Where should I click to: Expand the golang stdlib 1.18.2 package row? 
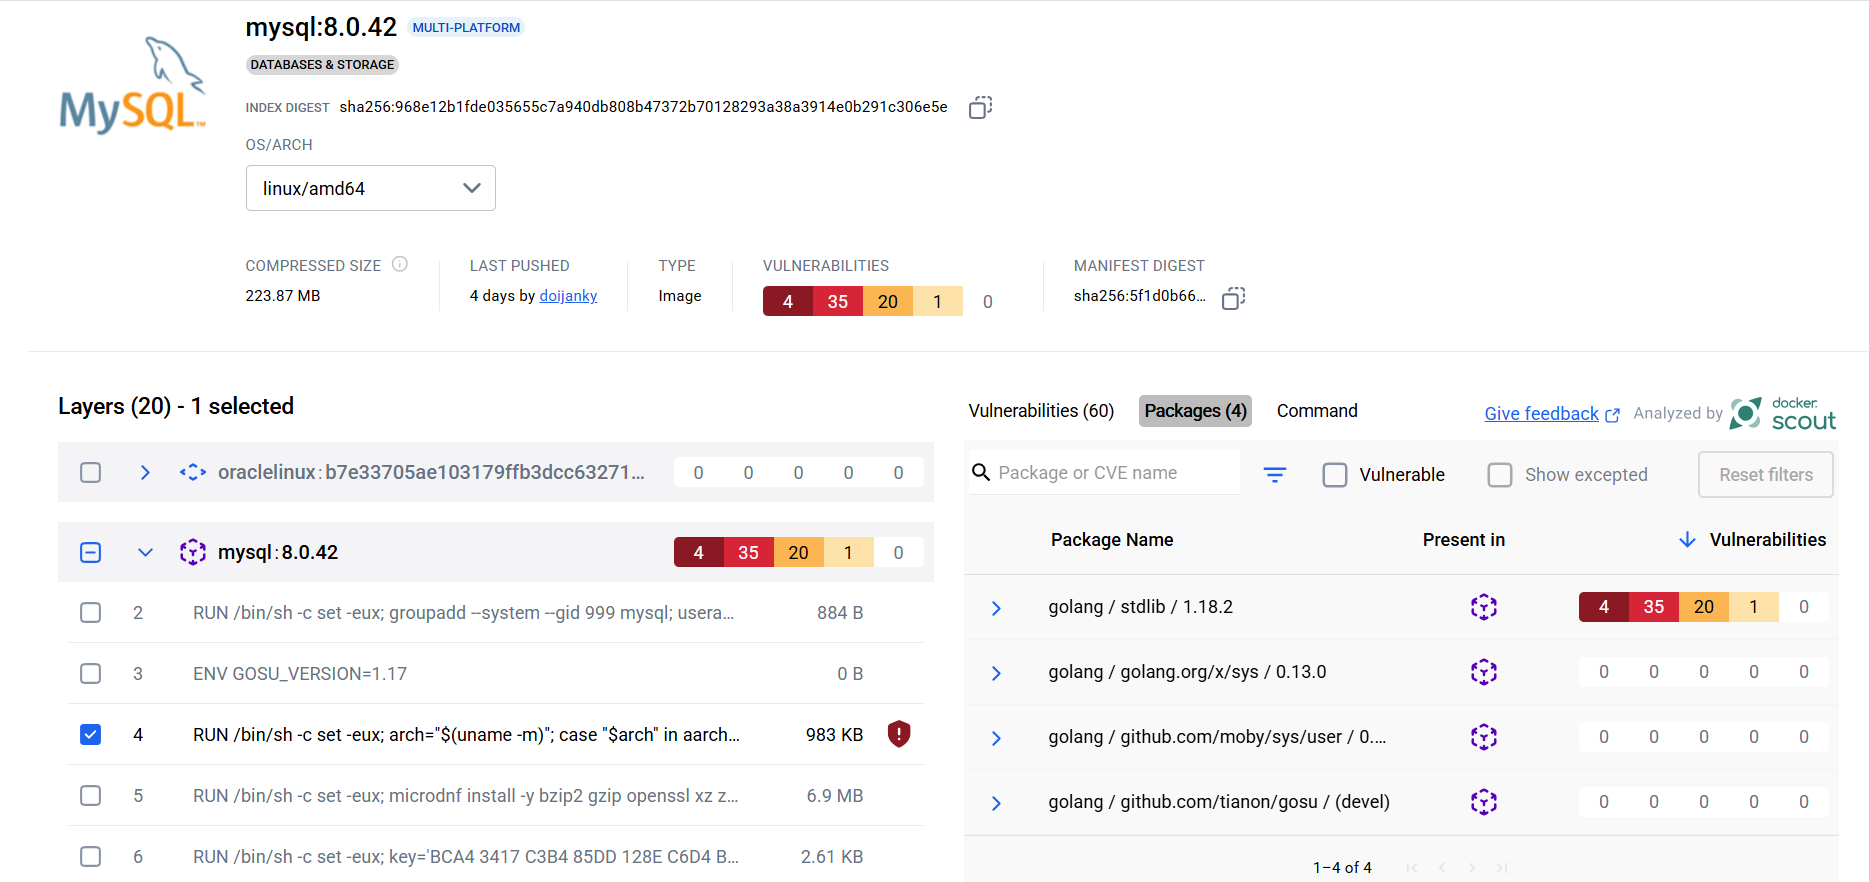point(996,608)
